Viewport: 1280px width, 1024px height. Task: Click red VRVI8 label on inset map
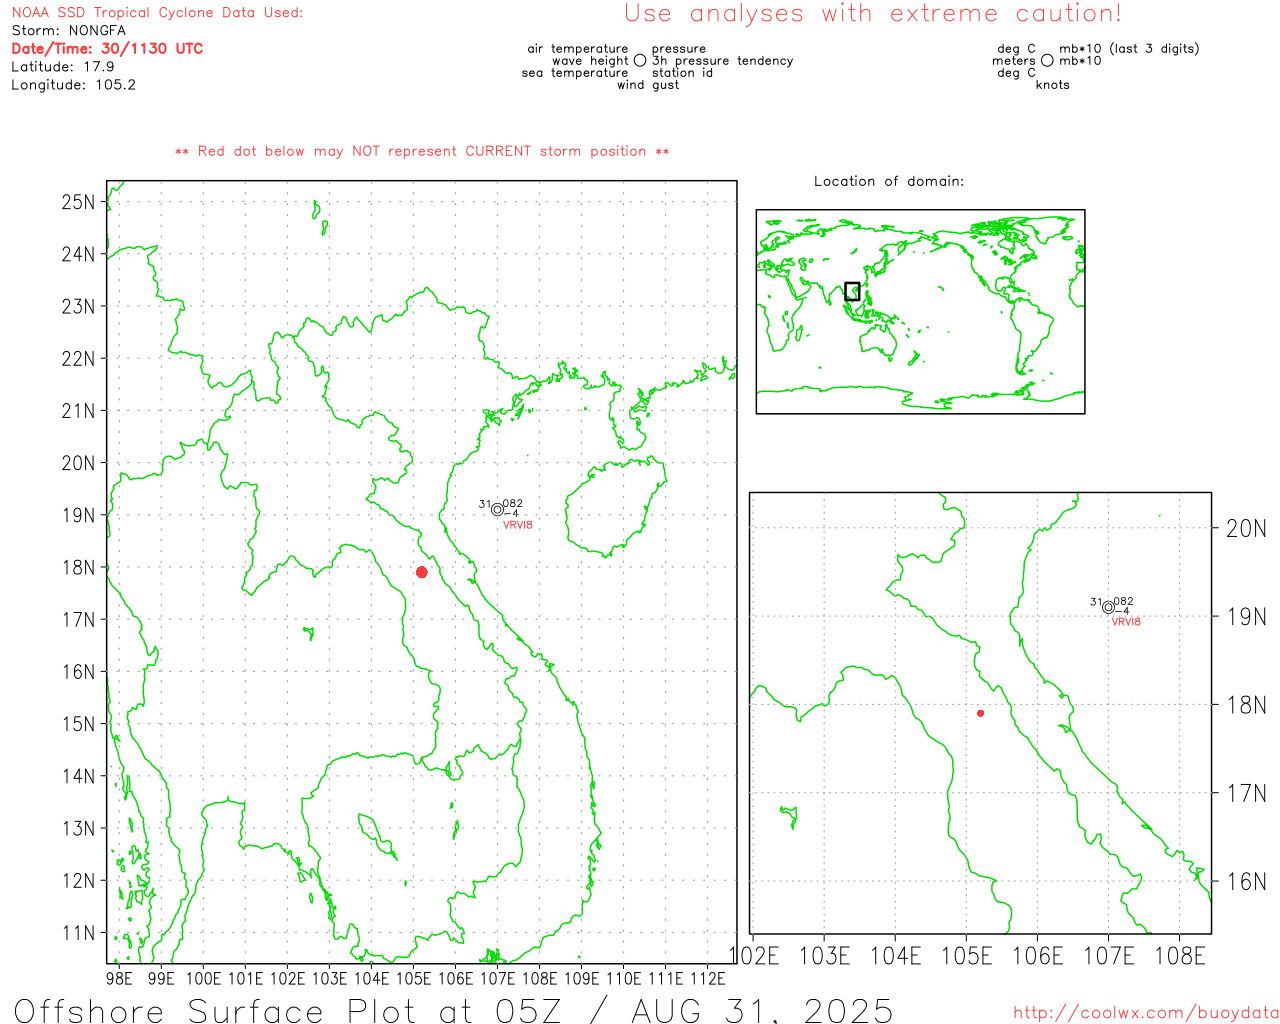(x=1126, y=622)
